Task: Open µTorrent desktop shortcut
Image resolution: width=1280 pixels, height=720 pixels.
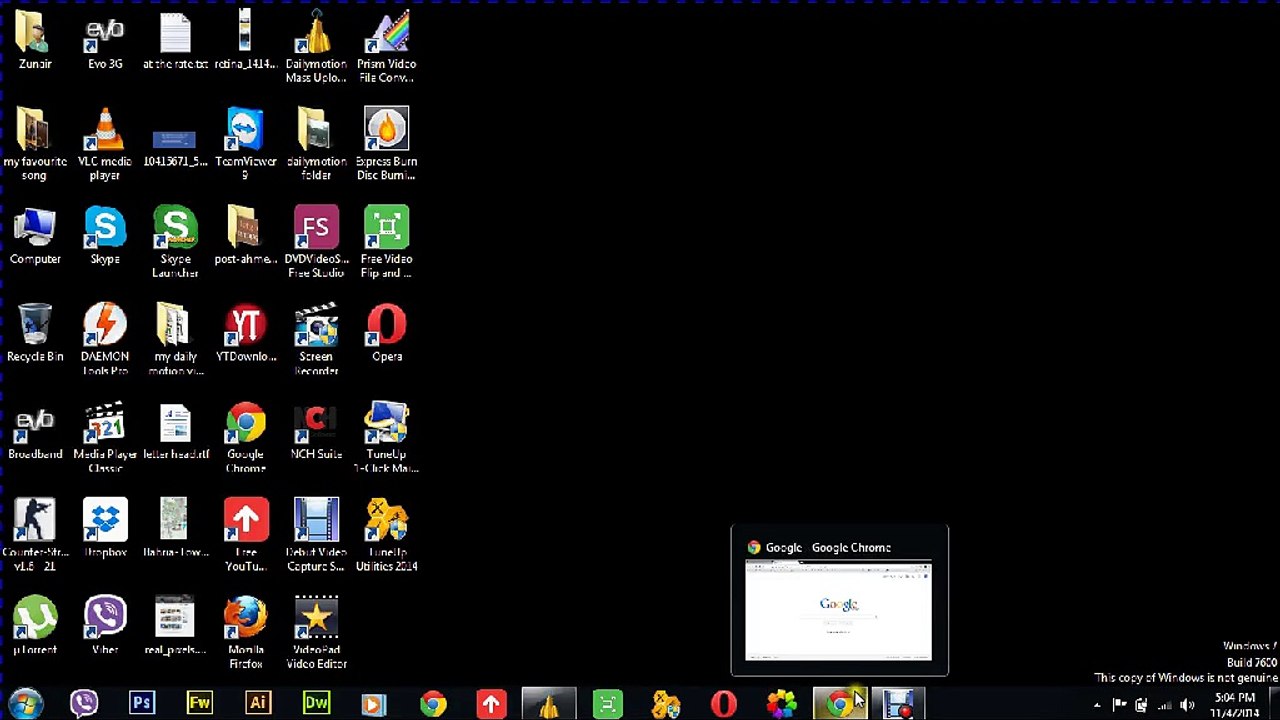Action: [x=35, y=626]
